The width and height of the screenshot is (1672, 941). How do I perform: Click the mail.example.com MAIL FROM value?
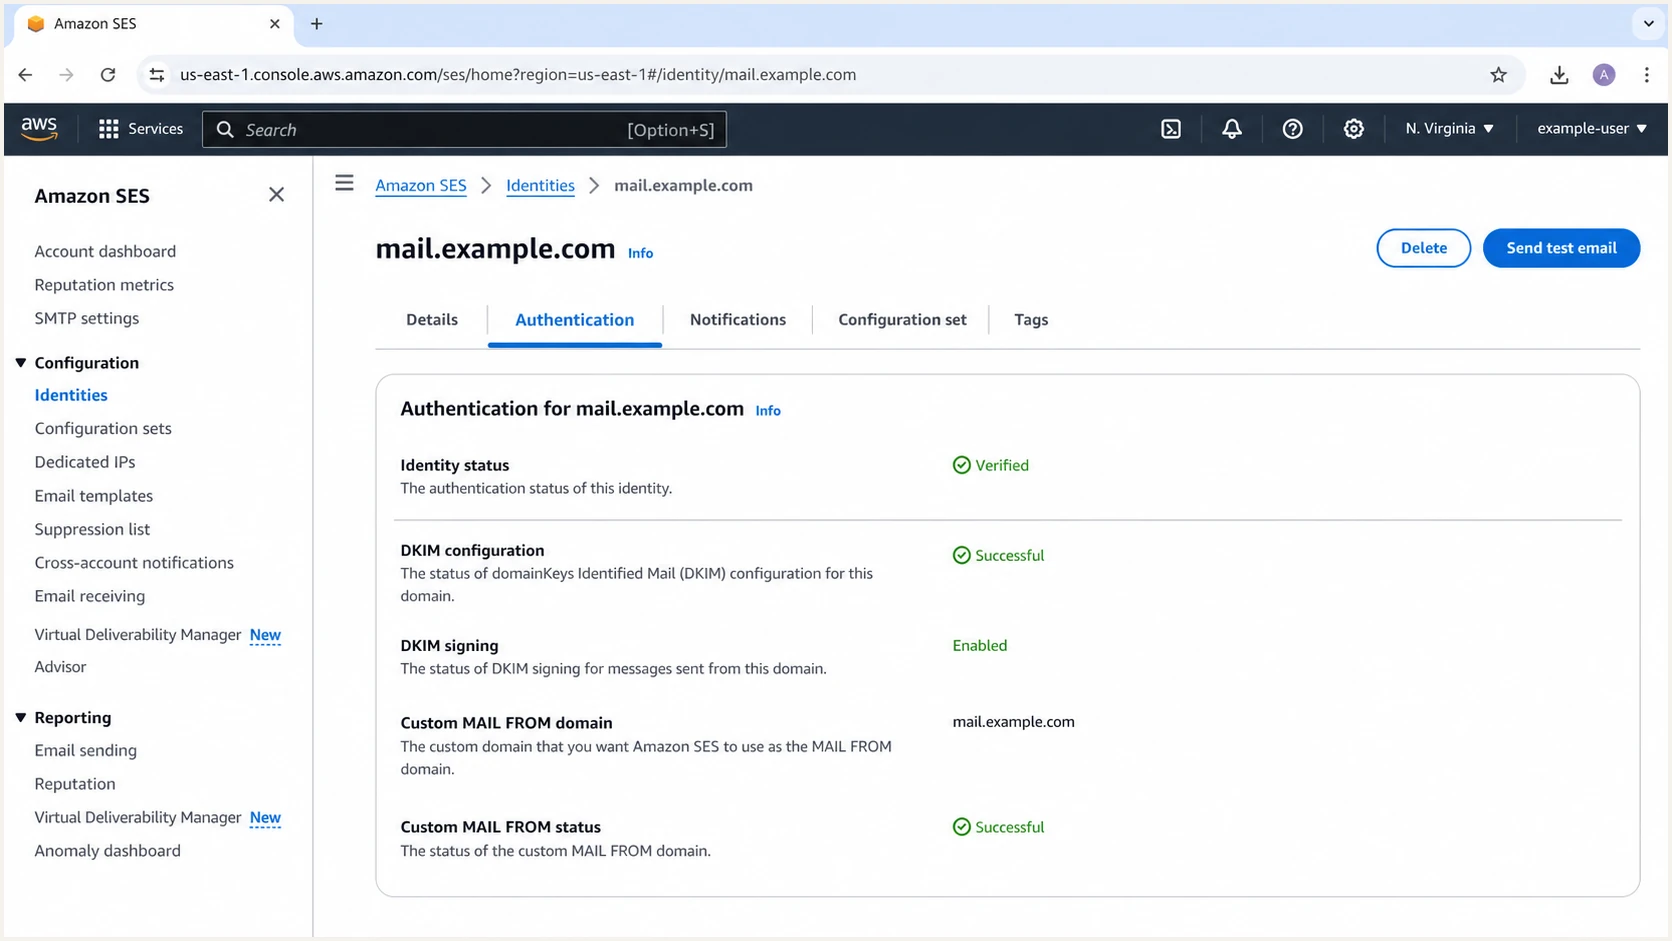[x=1013, y=722]
